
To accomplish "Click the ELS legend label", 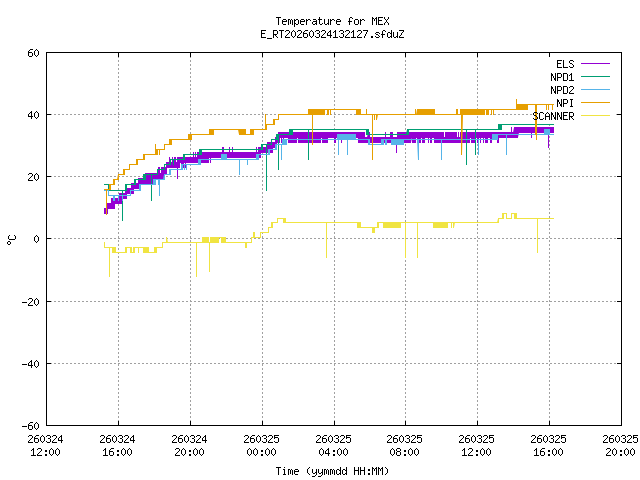I will (564, 63).
